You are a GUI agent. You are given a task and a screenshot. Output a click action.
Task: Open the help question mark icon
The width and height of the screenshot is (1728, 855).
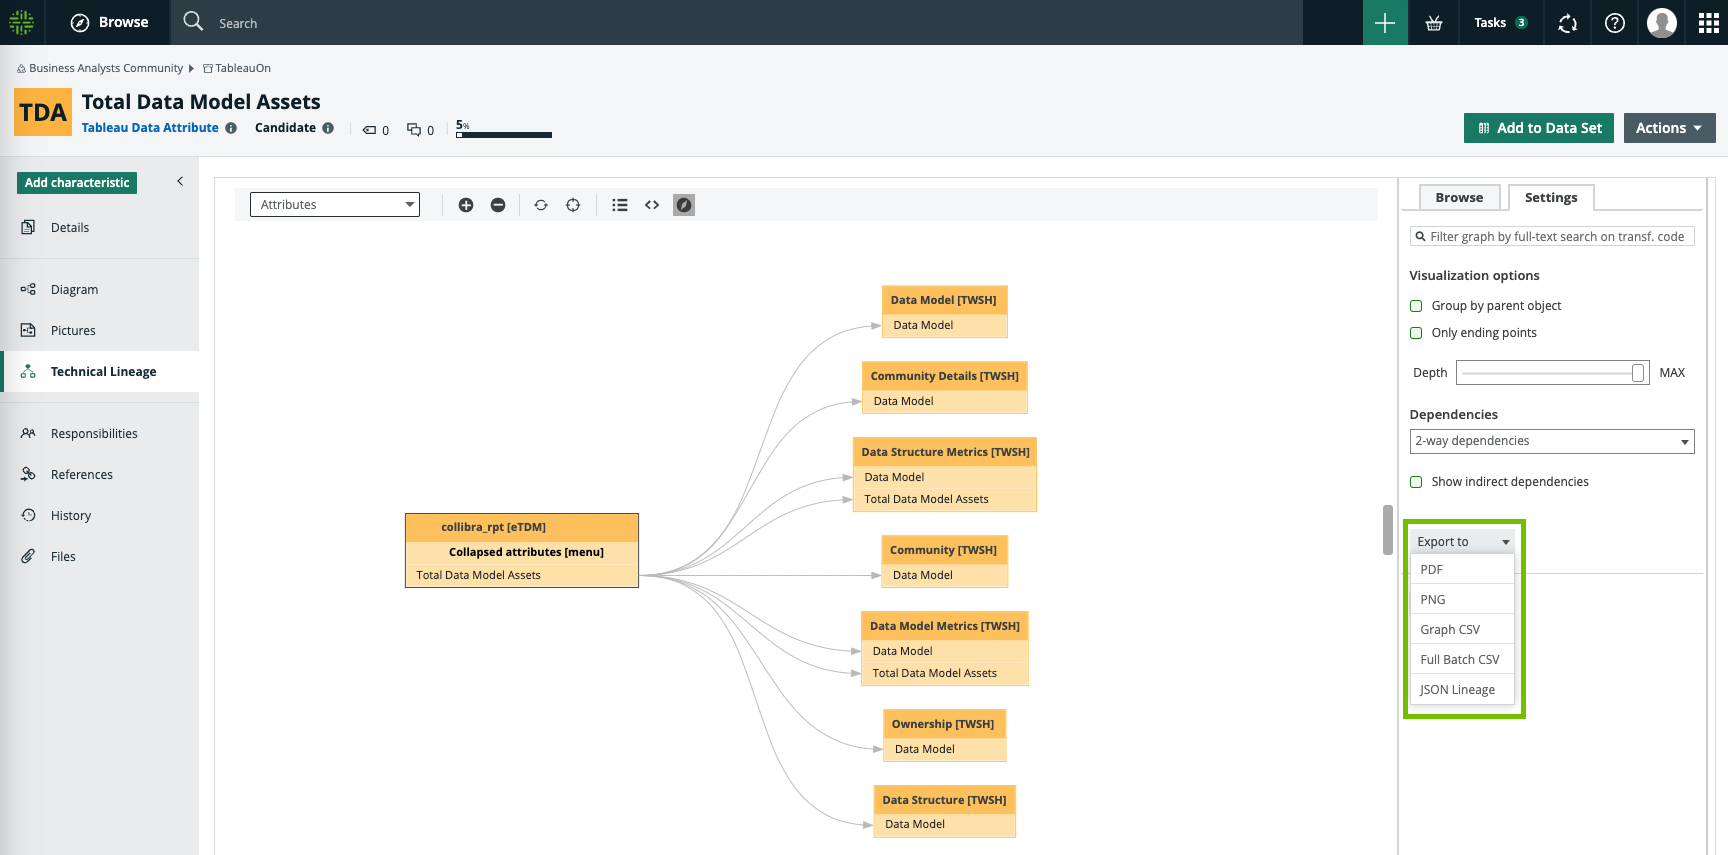pyautogui.click(x=1614, y=23)
